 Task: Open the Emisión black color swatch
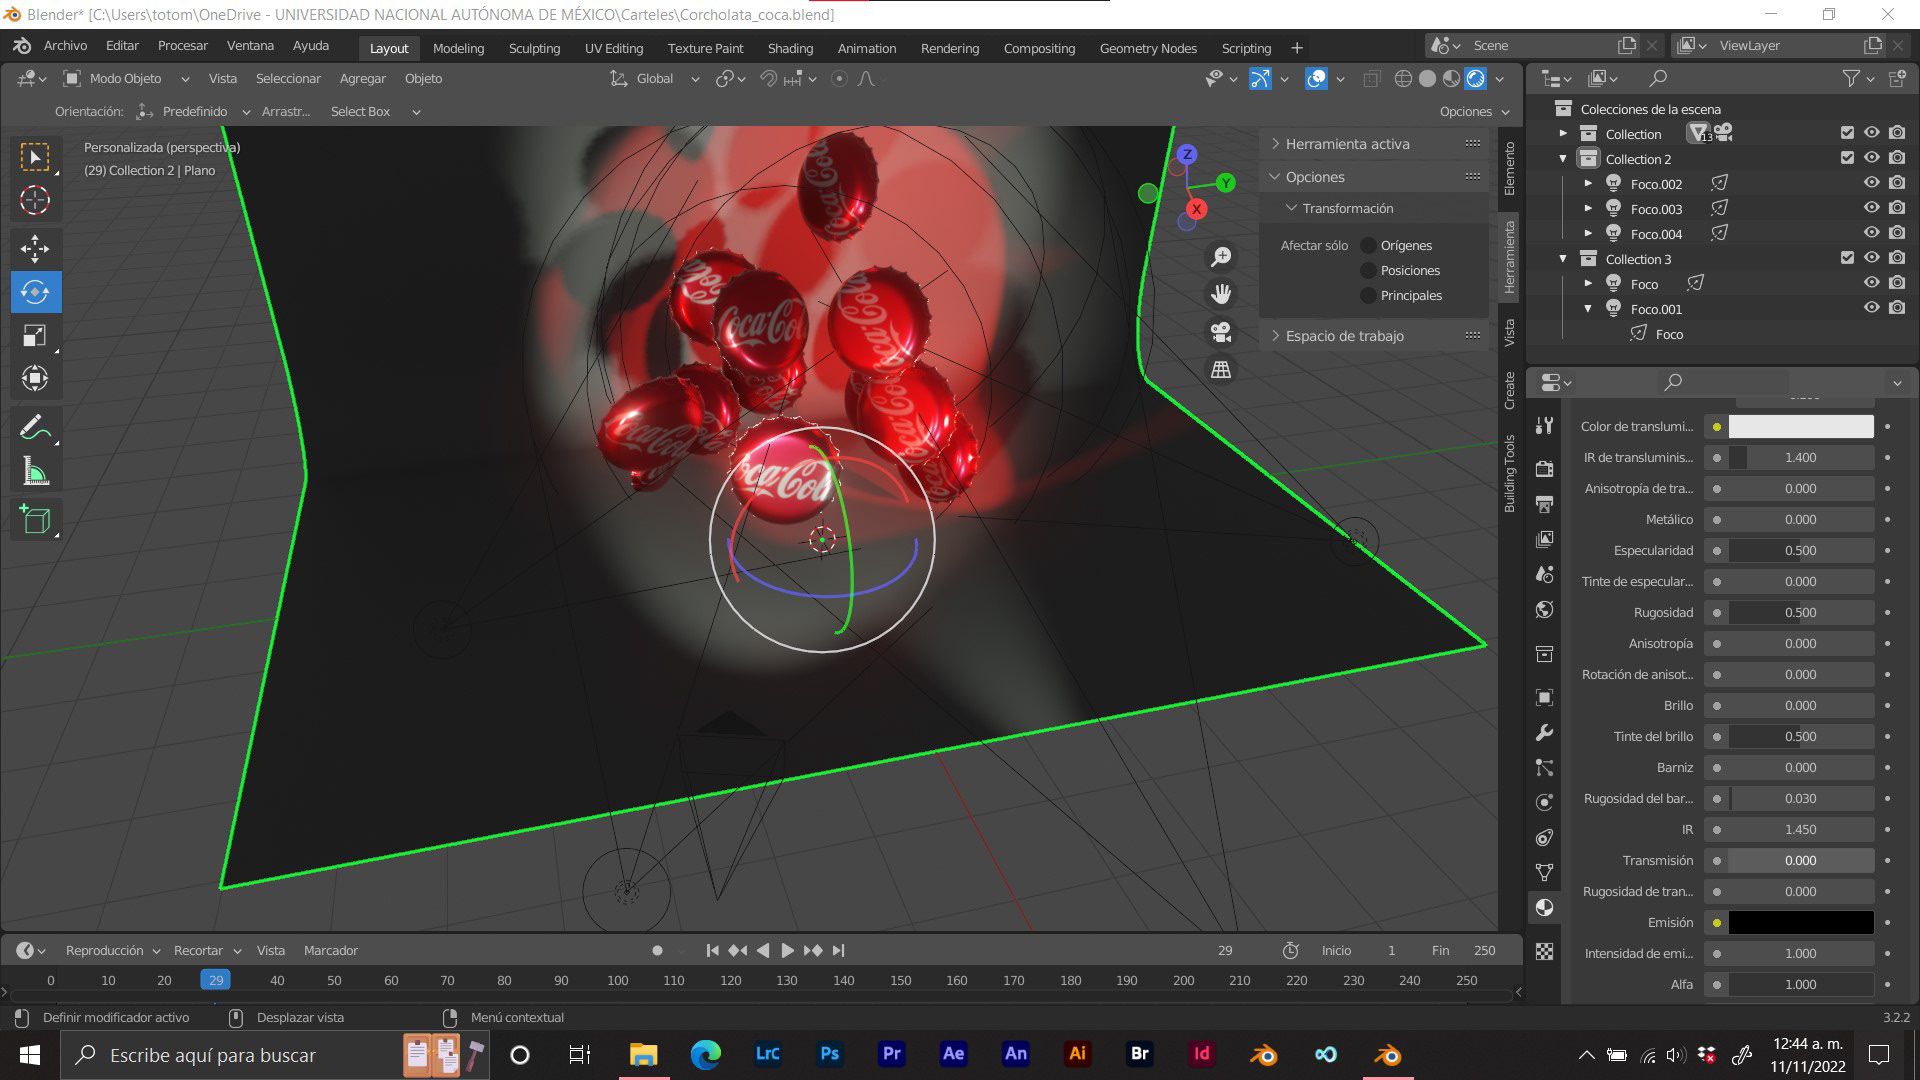[x=1800, y=922]
